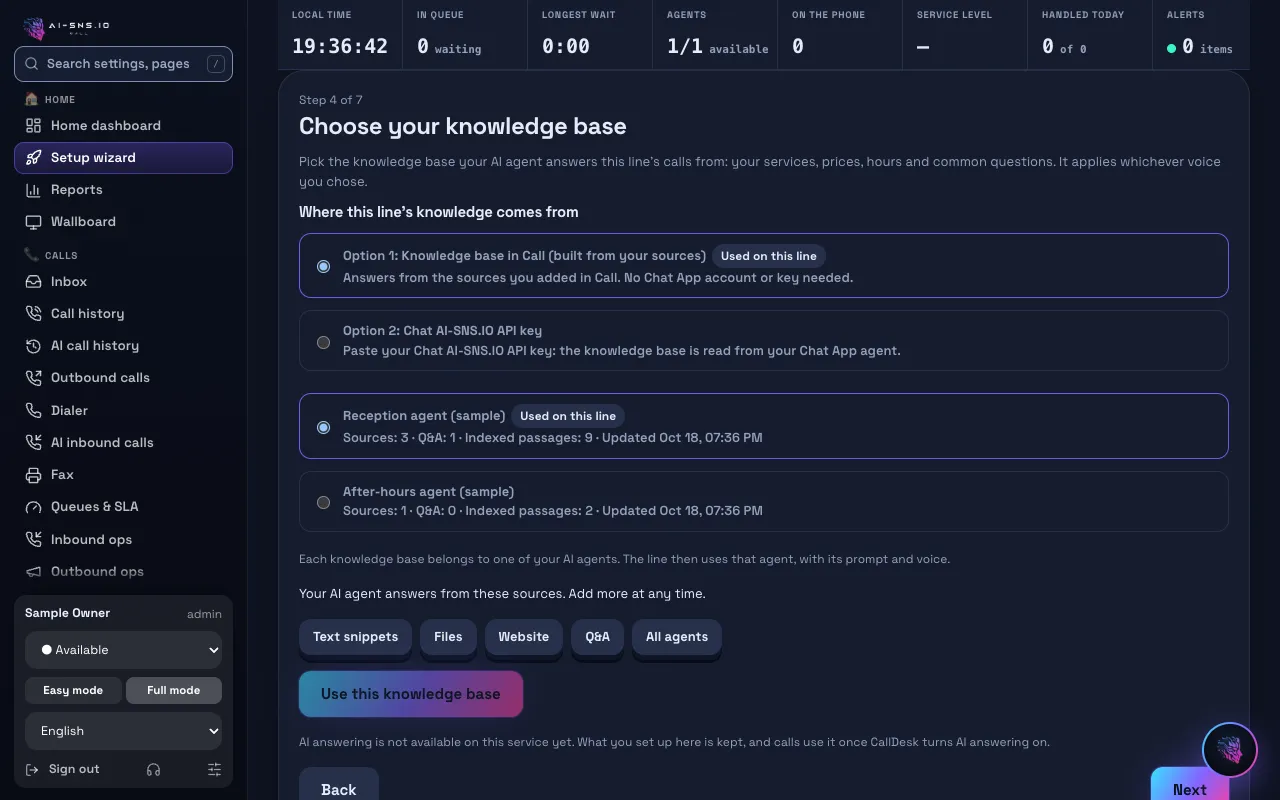The width and height of the screenshot is (1280, 800).
Task: Click the Inbox tray icon
Action: coord(33,281)
